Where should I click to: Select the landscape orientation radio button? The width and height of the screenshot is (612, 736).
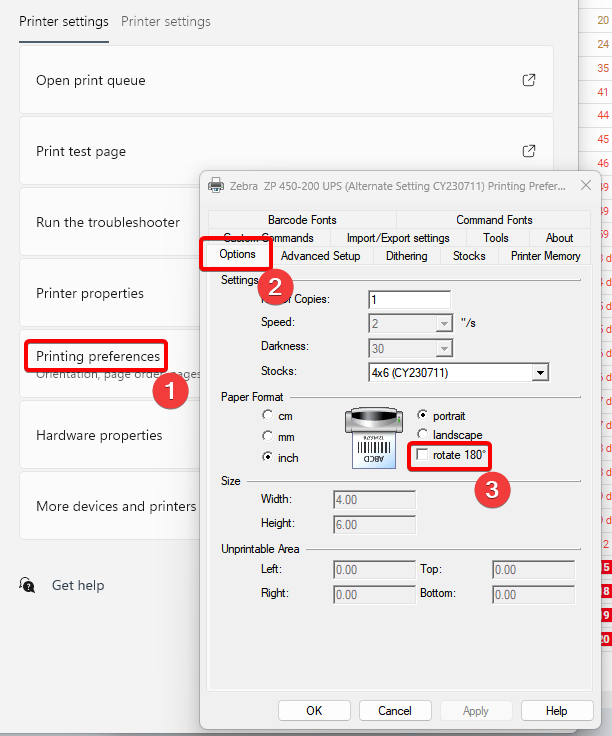point(423,435)
